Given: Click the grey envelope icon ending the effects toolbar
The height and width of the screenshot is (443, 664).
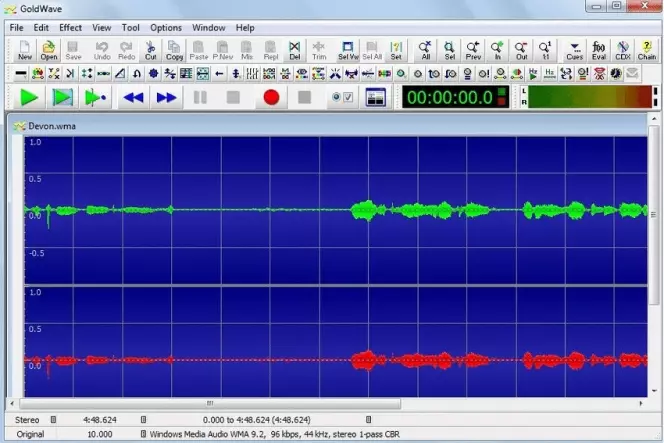Looking at the screenshot, I should point(632,74).
